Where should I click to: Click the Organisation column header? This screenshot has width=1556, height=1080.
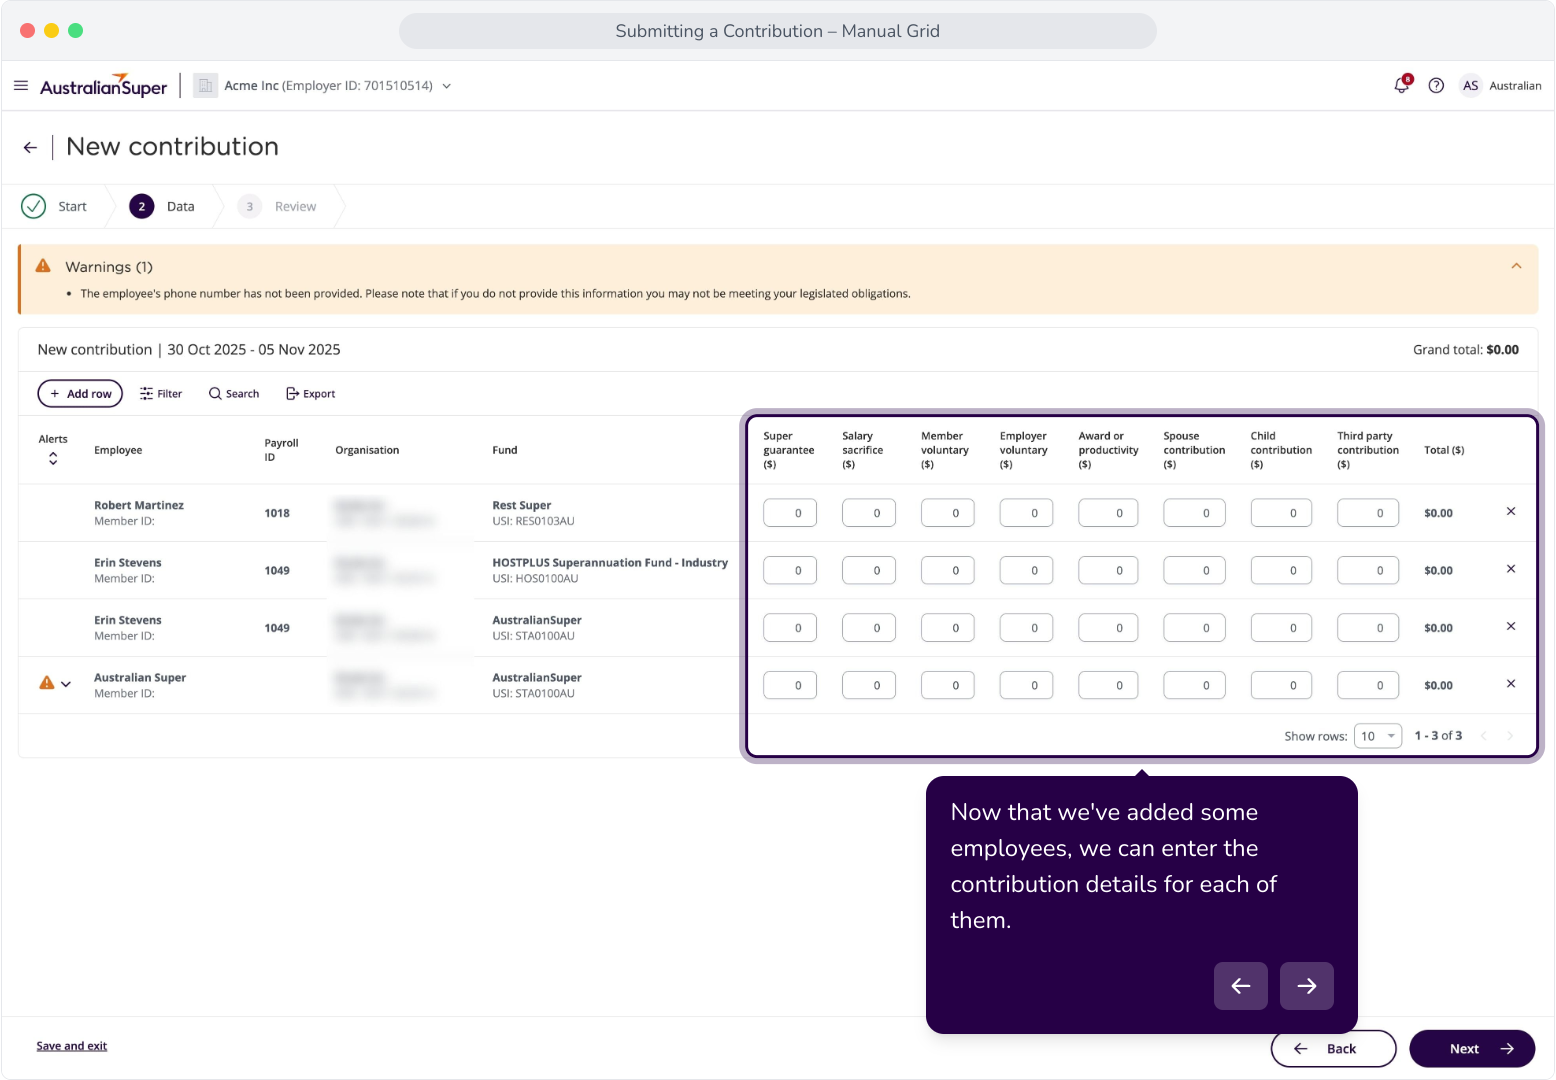tap(367, 450)
